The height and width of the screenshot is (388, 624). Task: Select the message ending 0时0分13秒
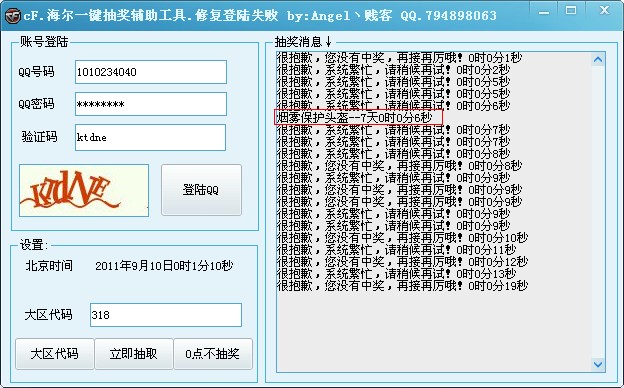(396, 273)
